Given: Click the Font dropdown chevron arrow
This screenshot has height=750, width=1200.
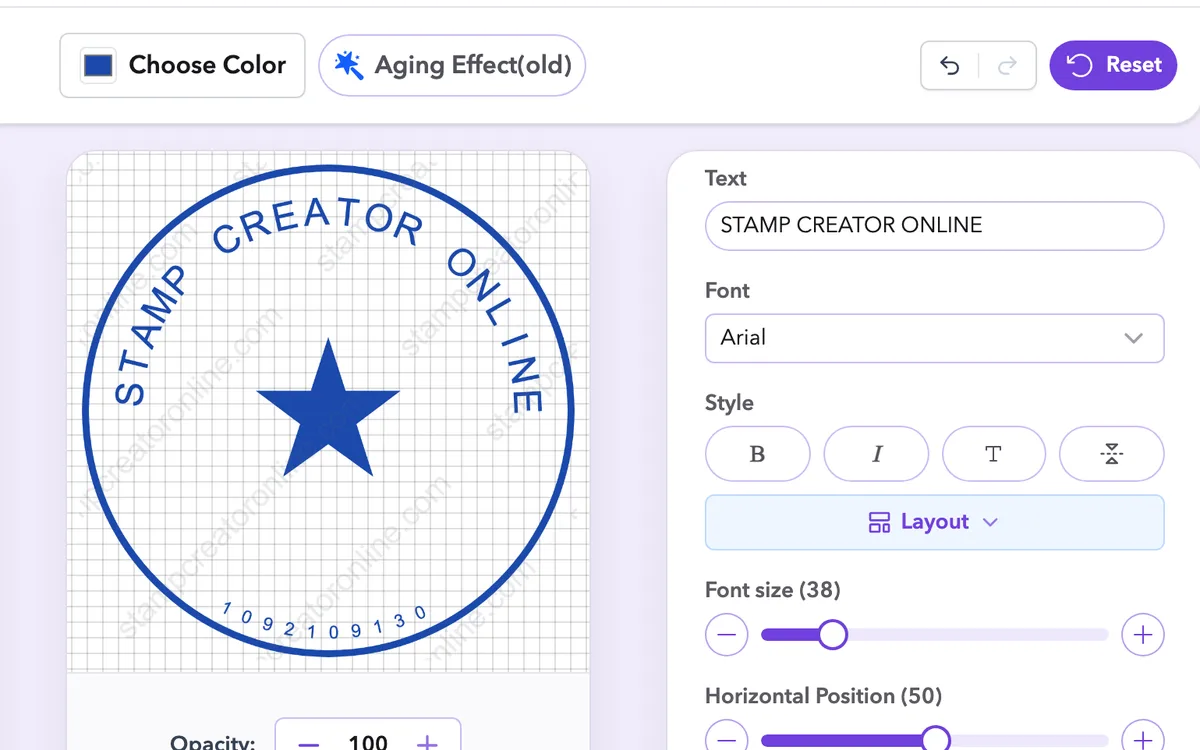Looking at the screenshot, I should pyautogui.click(x=1133, y=338).
